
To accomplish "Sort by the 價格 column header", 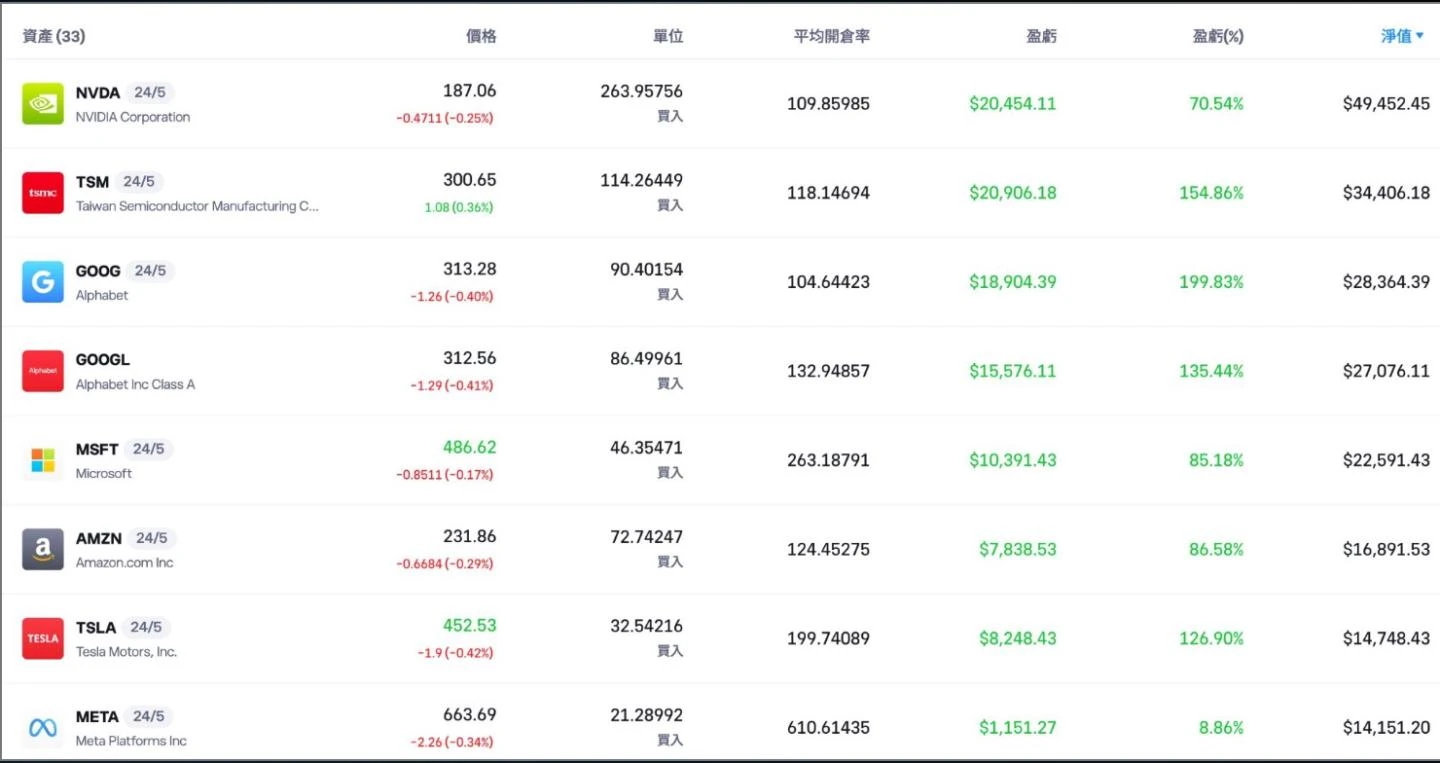I will pyautogui.click(x=482, y=36).
